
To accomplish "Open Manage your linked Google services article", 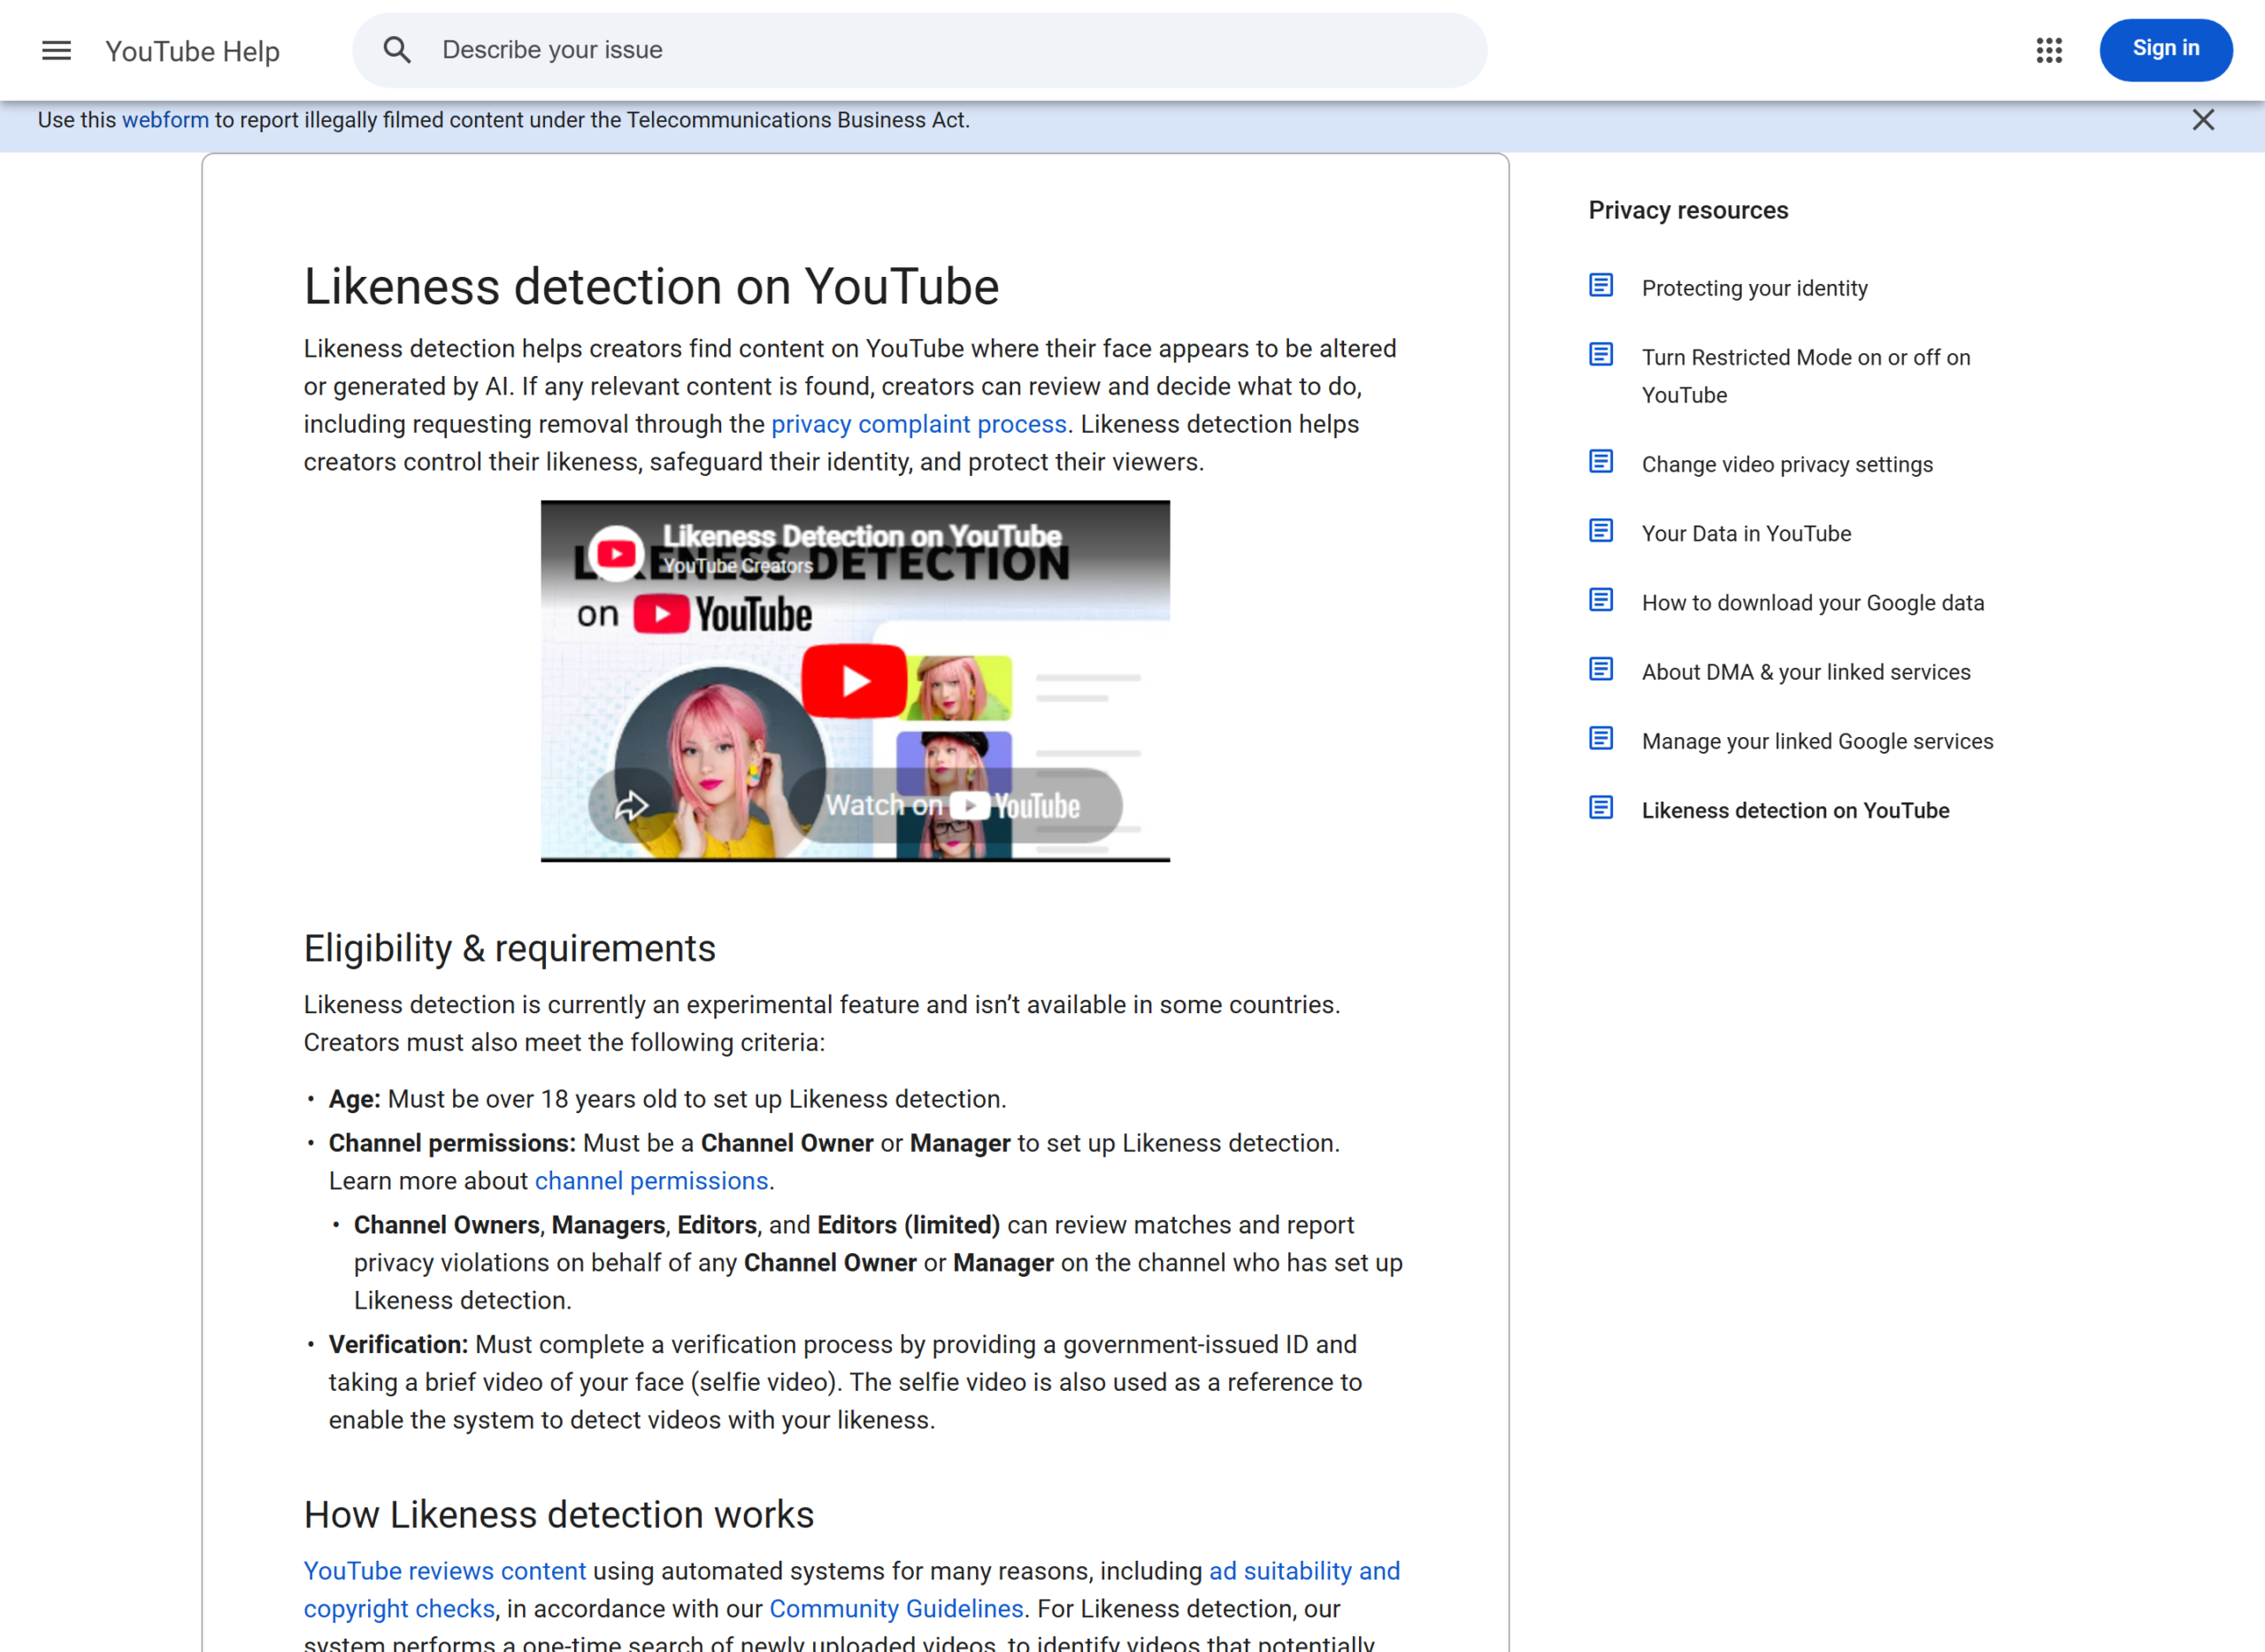I will click(1817, 741).
